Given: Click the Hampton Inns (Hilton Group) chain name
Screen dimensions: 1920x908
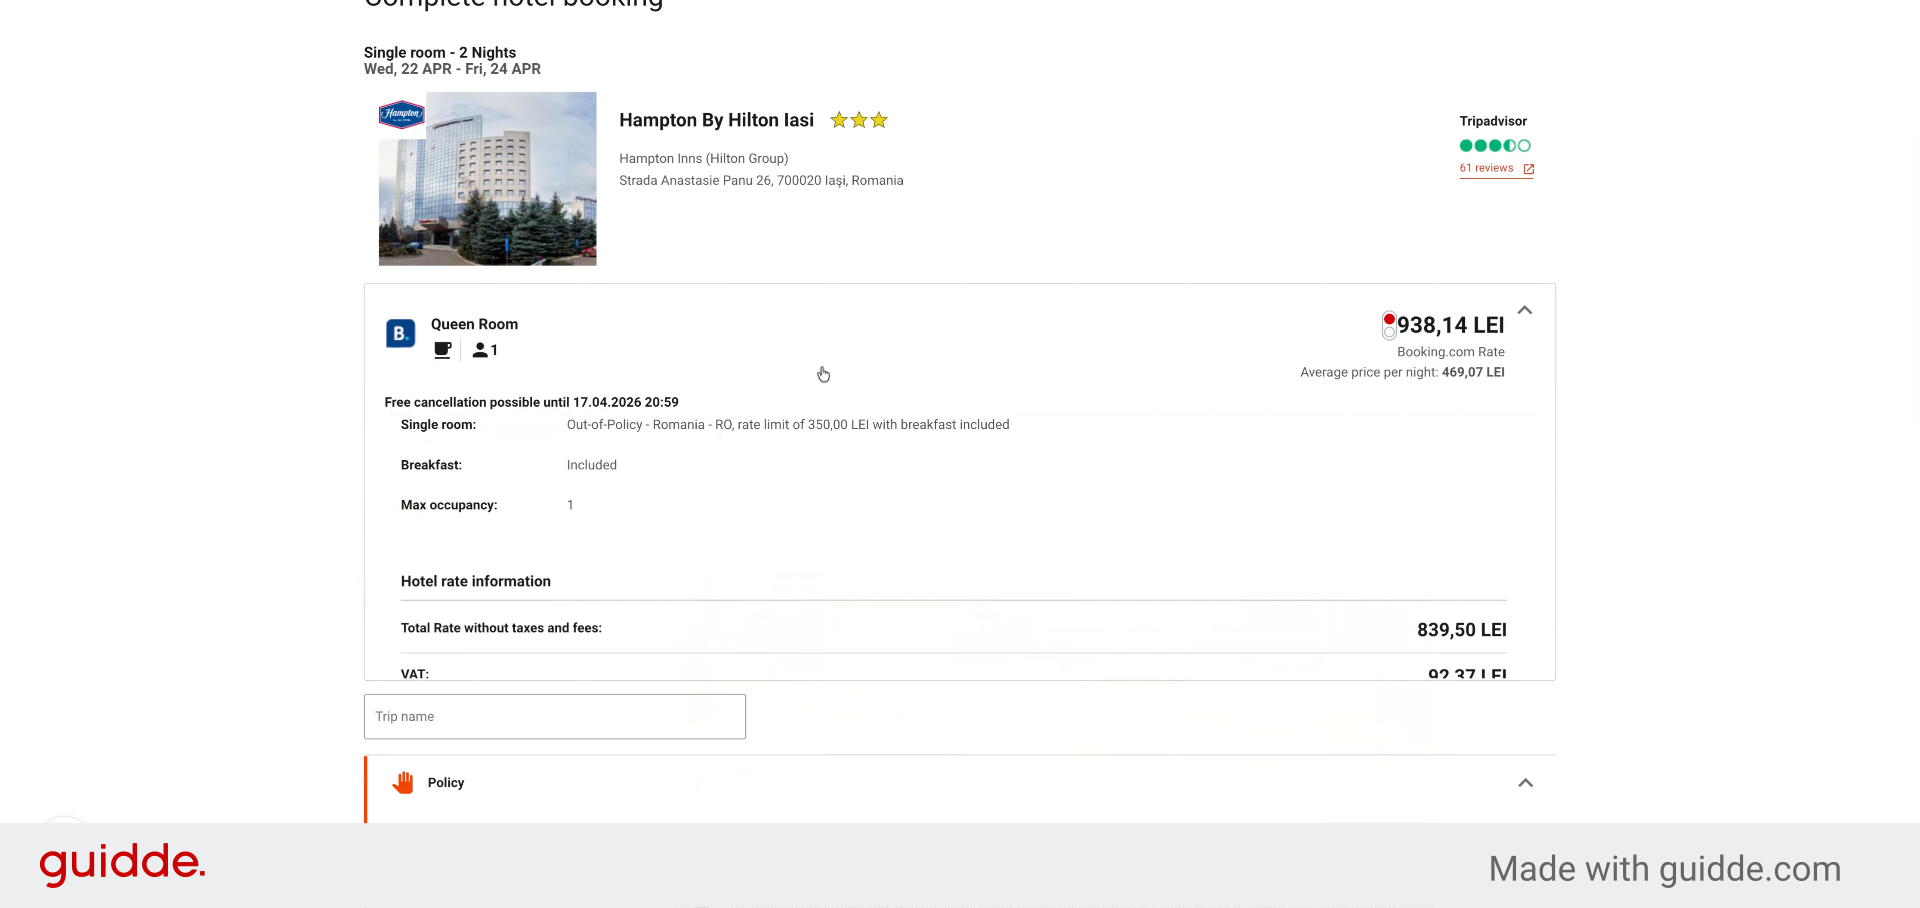Looking at the screenshot, I should click(704, 158).
